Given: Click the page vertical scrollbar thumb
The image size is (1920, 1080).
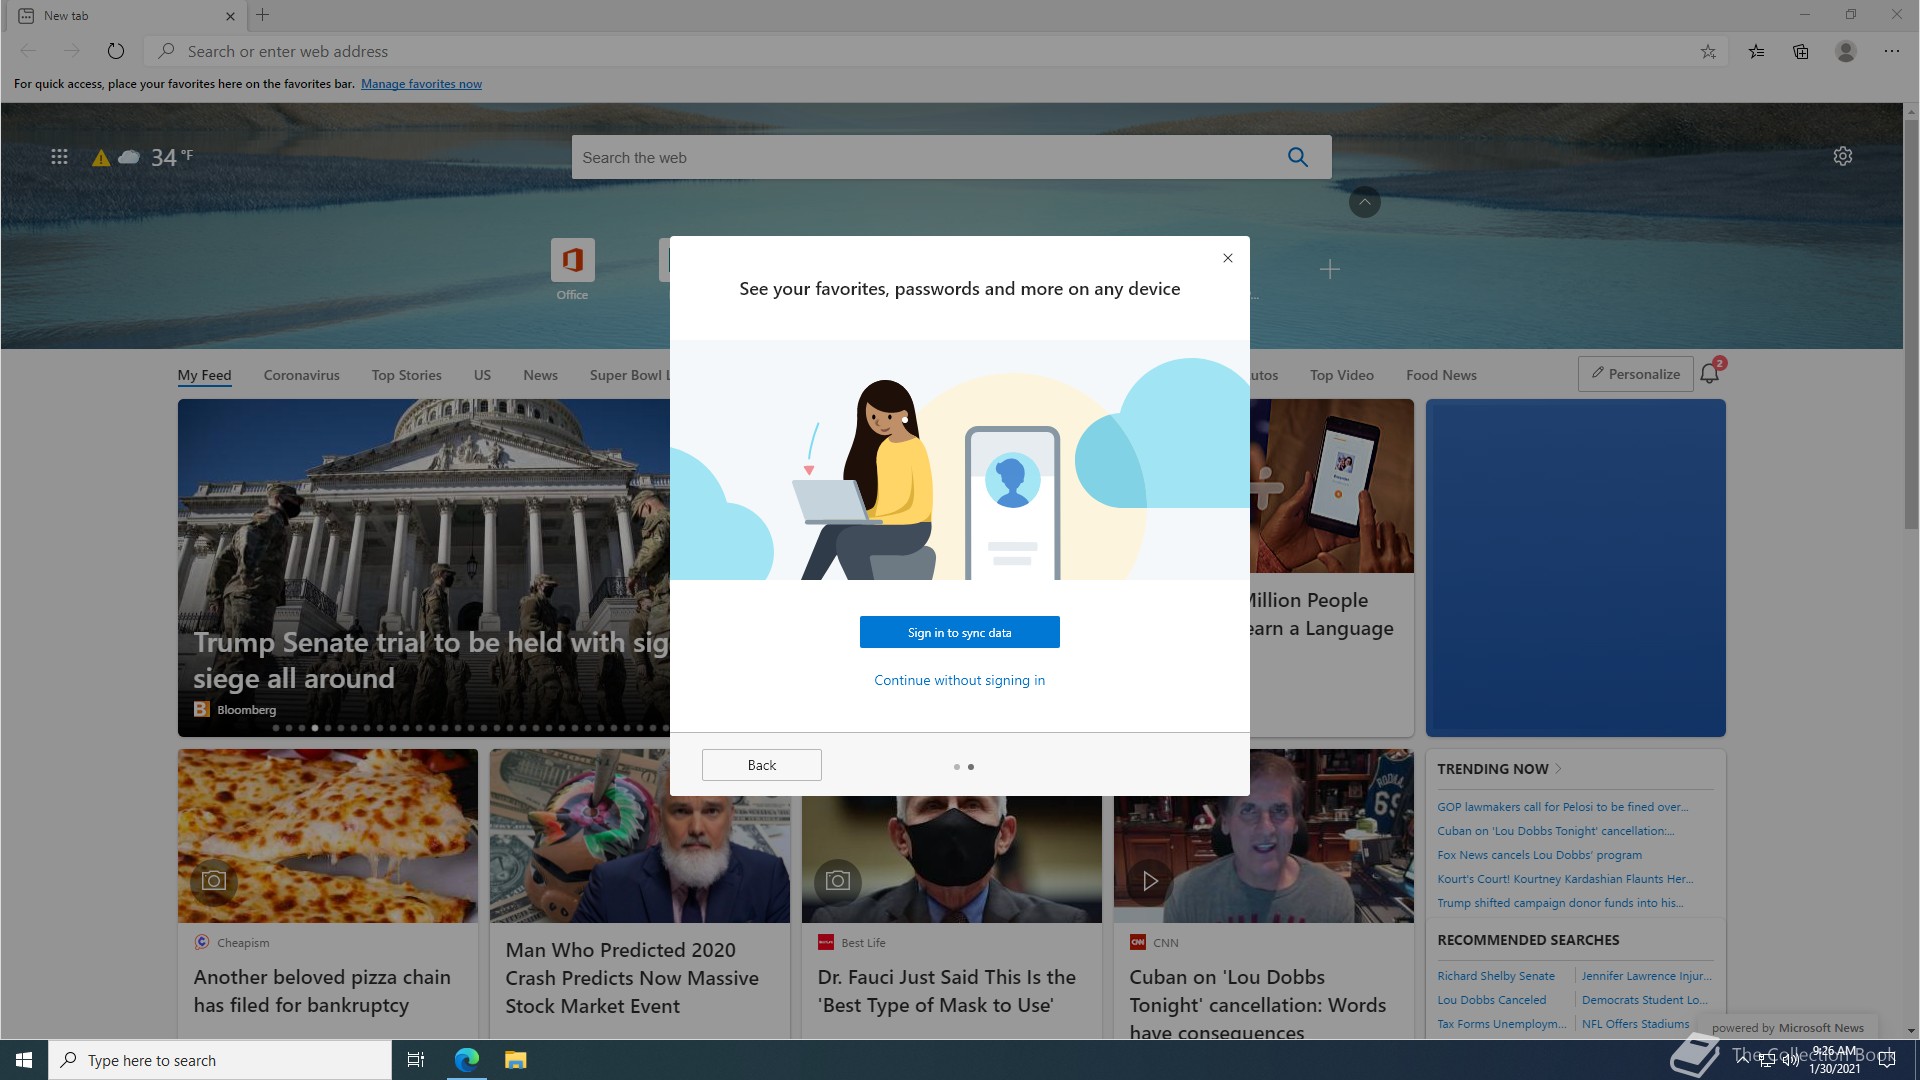Looking at the screenshot, I should click(x=1912, y=325).
